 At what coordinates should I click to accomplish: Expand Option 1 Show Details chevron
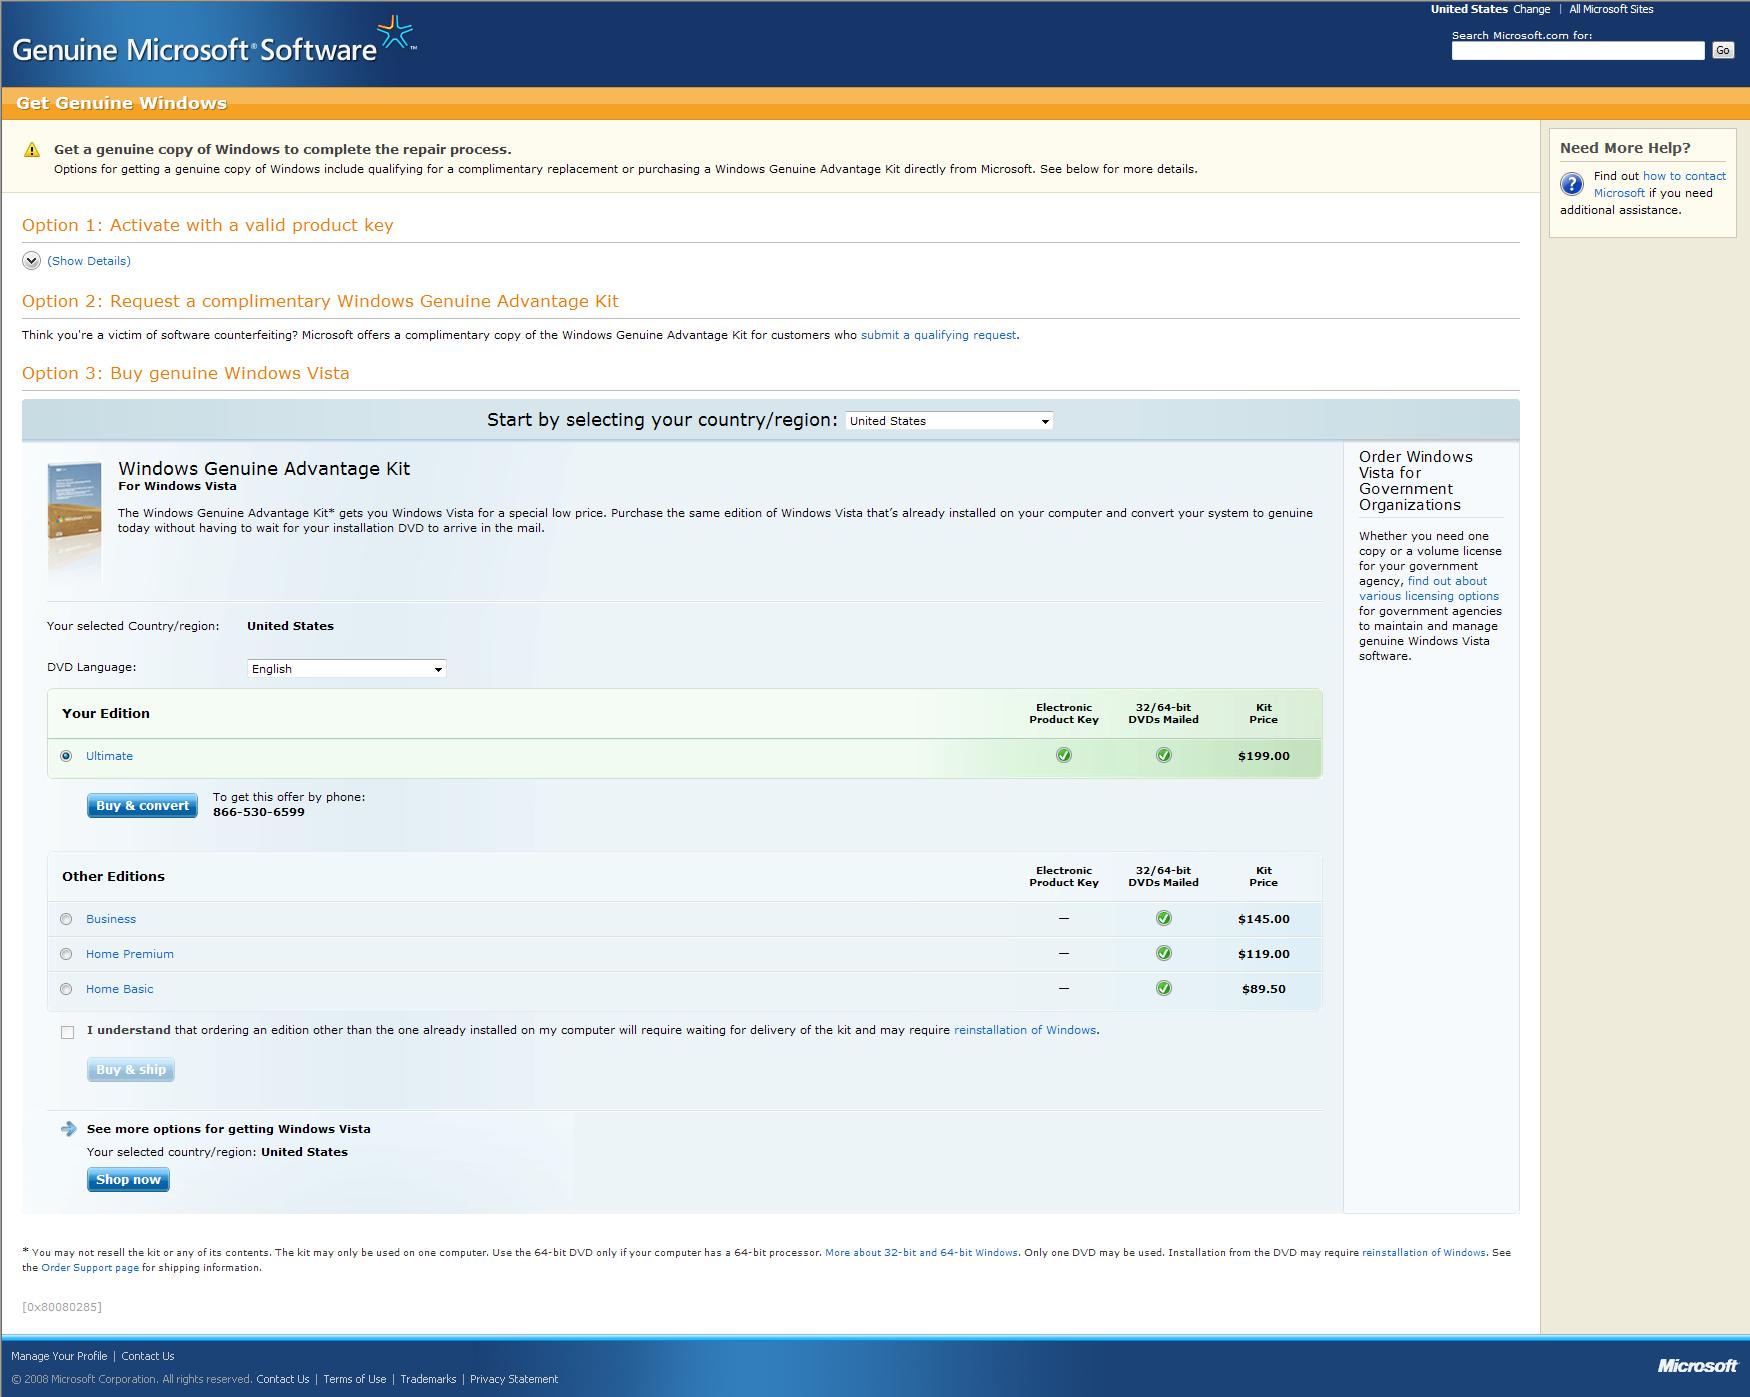click(31, 261)
